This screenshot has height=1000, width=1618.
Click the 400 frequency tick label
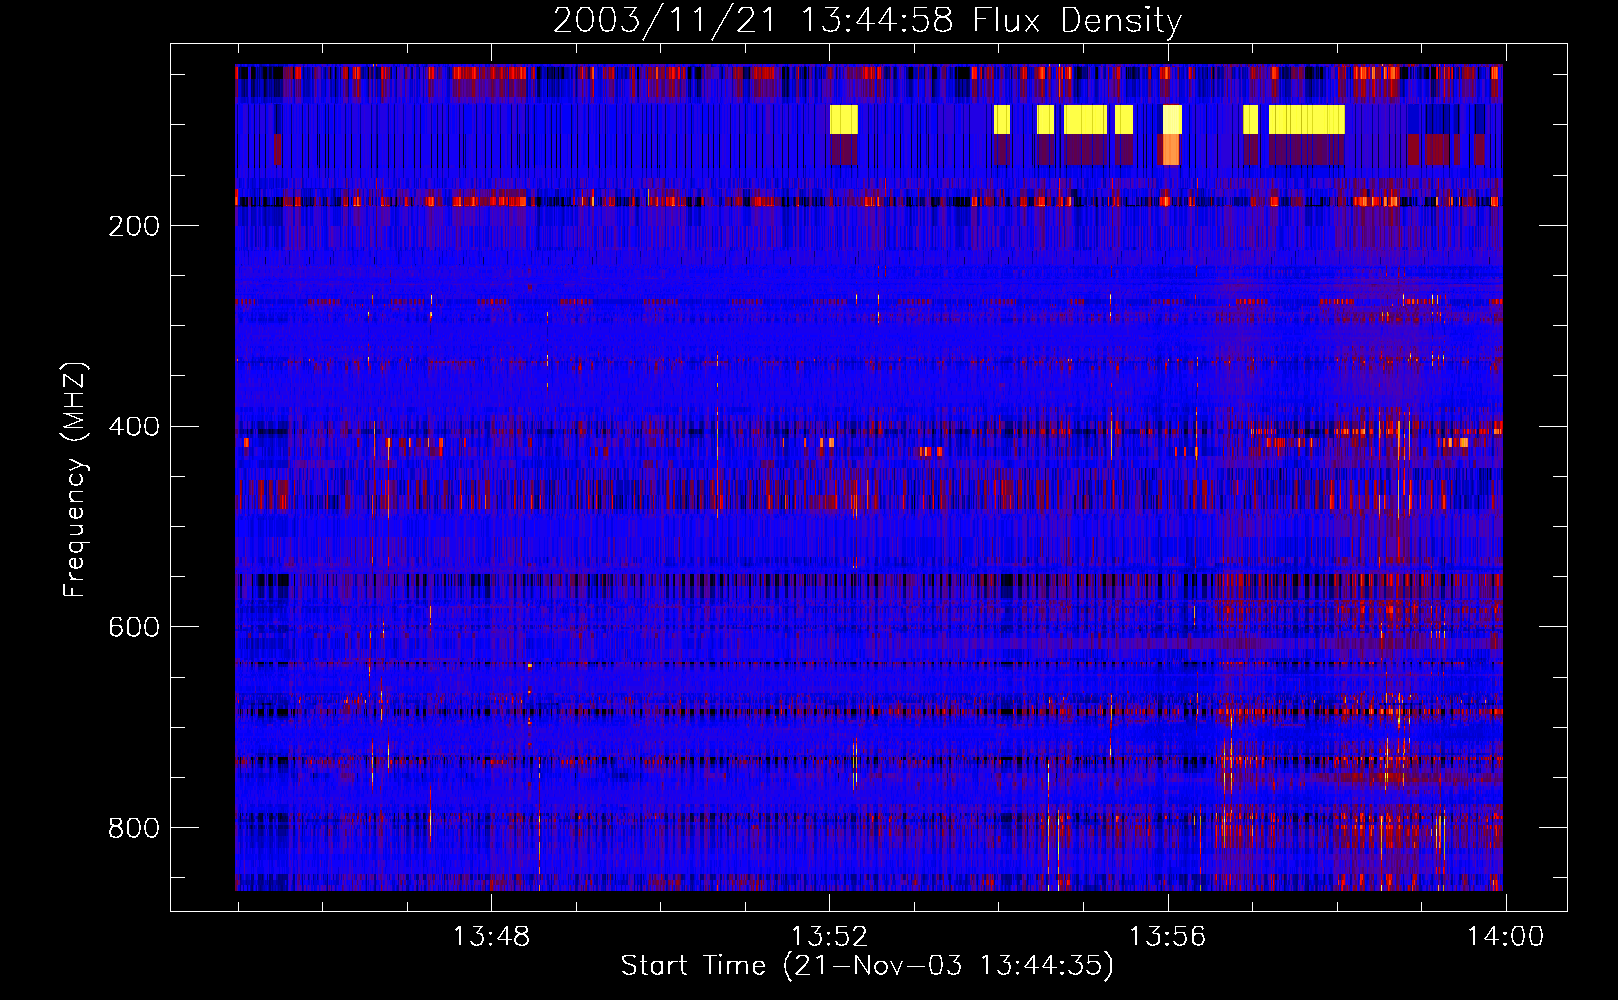coord(134,427)
